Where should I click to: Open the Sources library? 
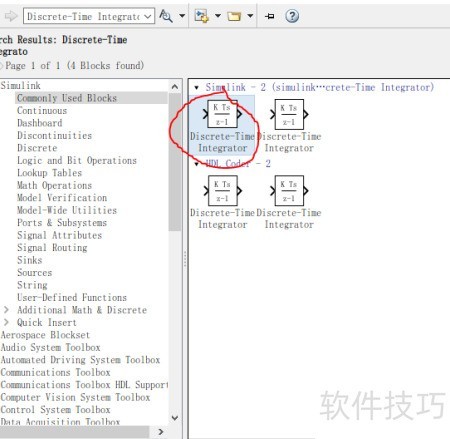point(35,272)
